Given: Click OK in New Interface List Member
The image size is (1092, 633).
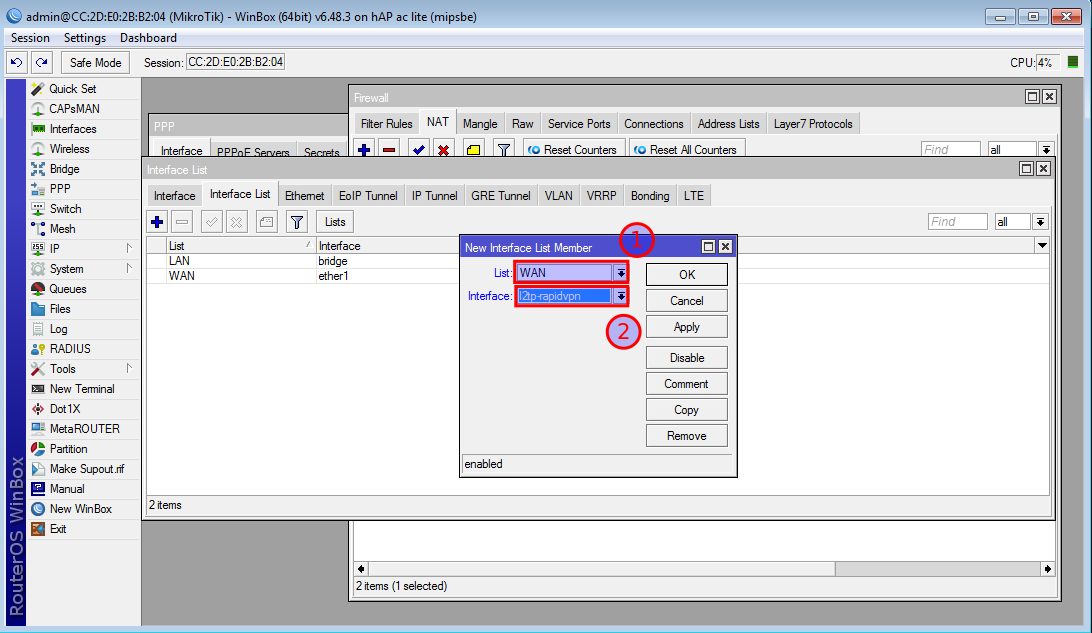Looking at the screenshot, I should [x=687, y=274].
